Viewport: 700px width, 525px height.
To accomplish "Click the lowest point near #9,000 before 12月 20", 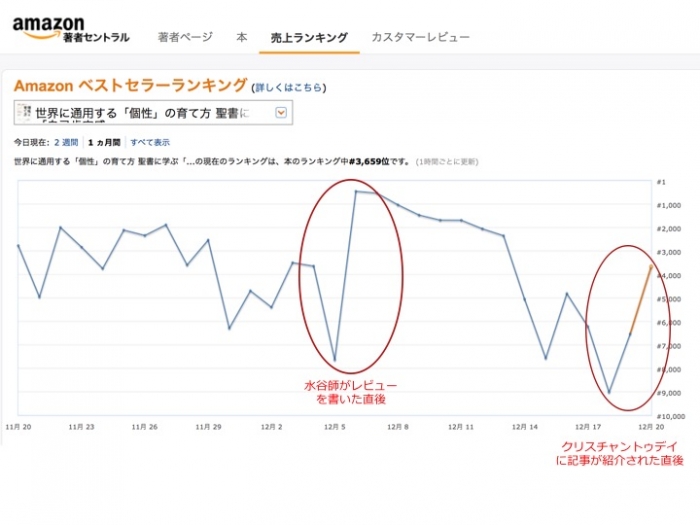I will (x=609, y=392).
